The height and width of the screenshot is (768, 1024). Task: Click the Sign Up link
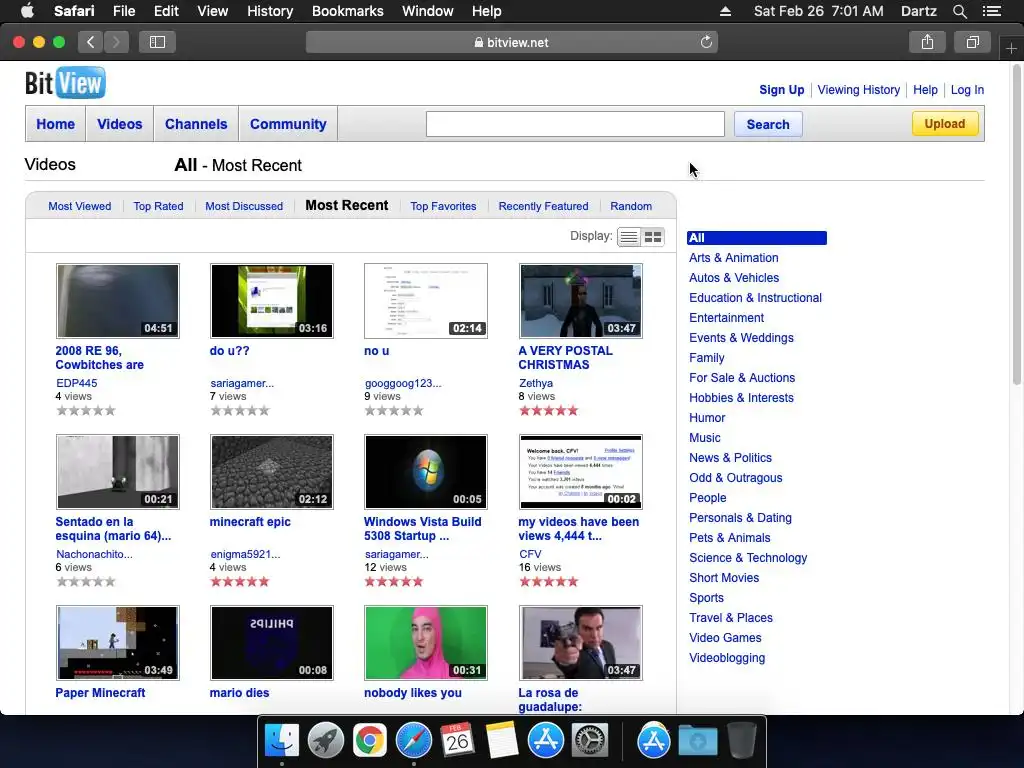(x=782, y=90)
